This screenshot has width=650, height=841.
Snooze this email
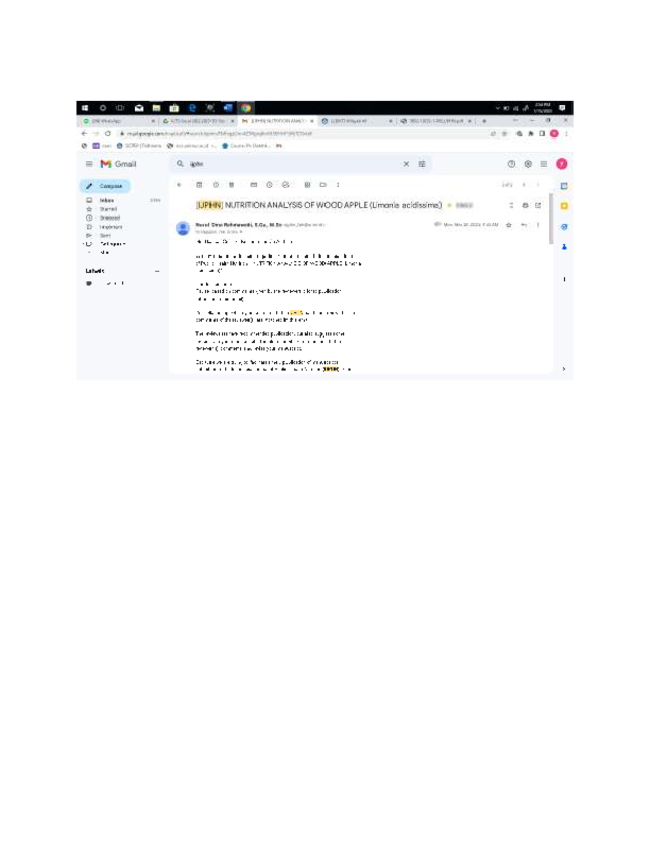point(269,185)
